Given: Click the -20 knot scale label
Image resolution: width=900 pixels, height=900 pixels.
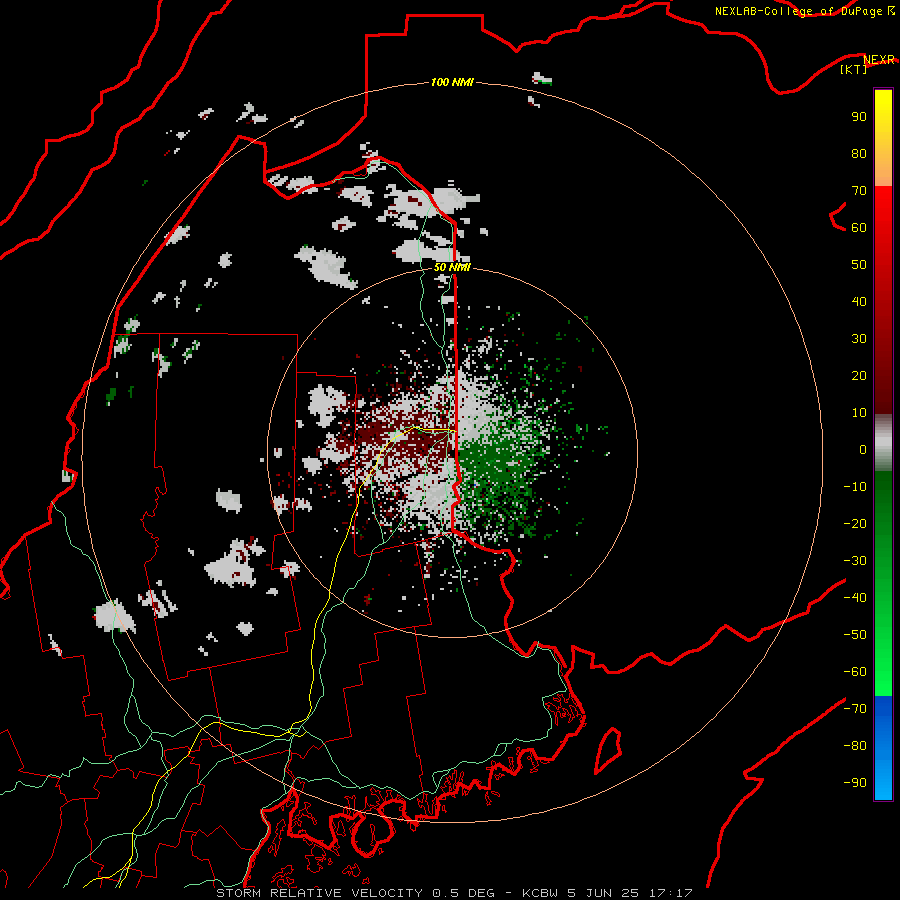Looking at the screenshot, I should pos(855,523).
